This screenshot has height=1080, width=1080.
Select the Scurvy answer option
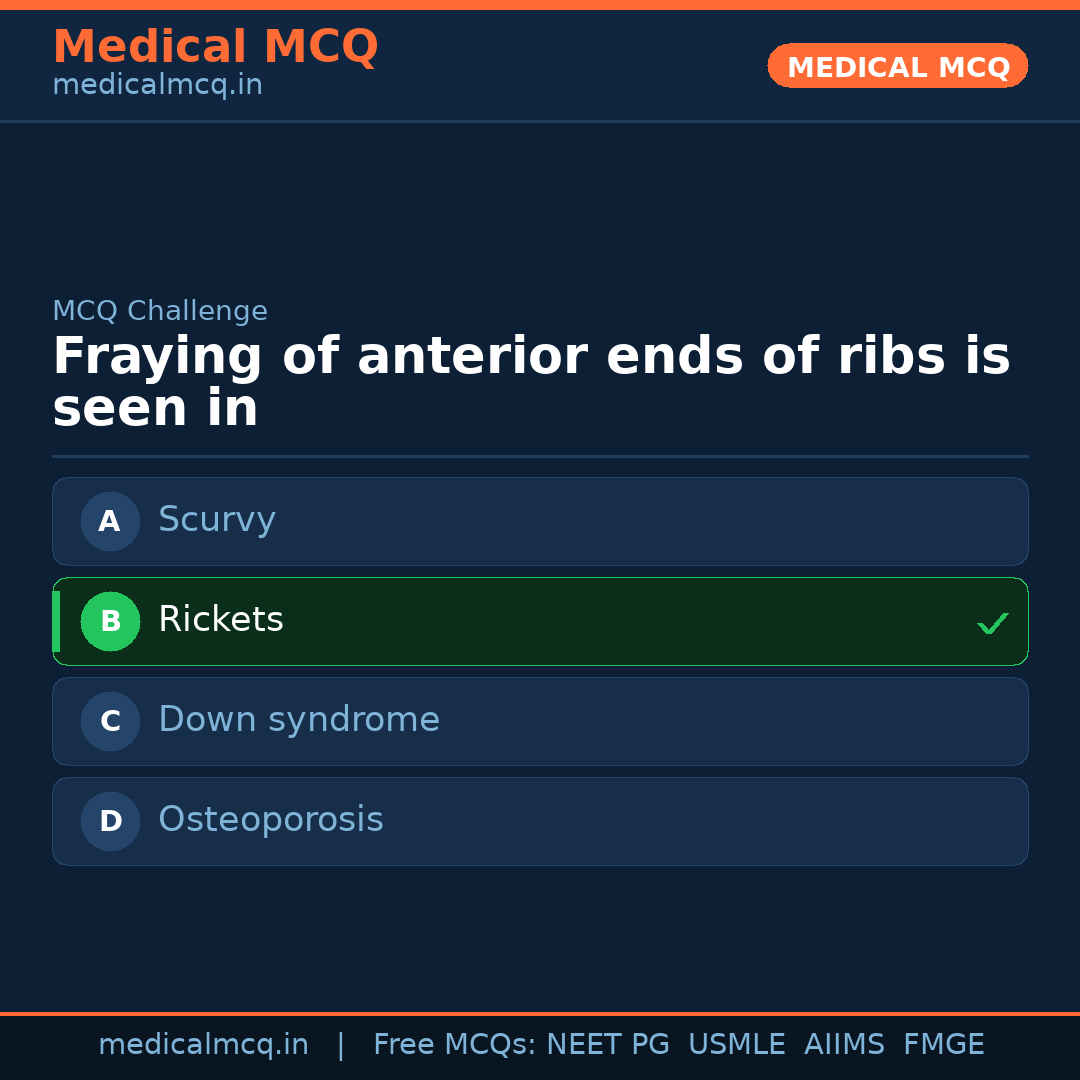(217, 520)
